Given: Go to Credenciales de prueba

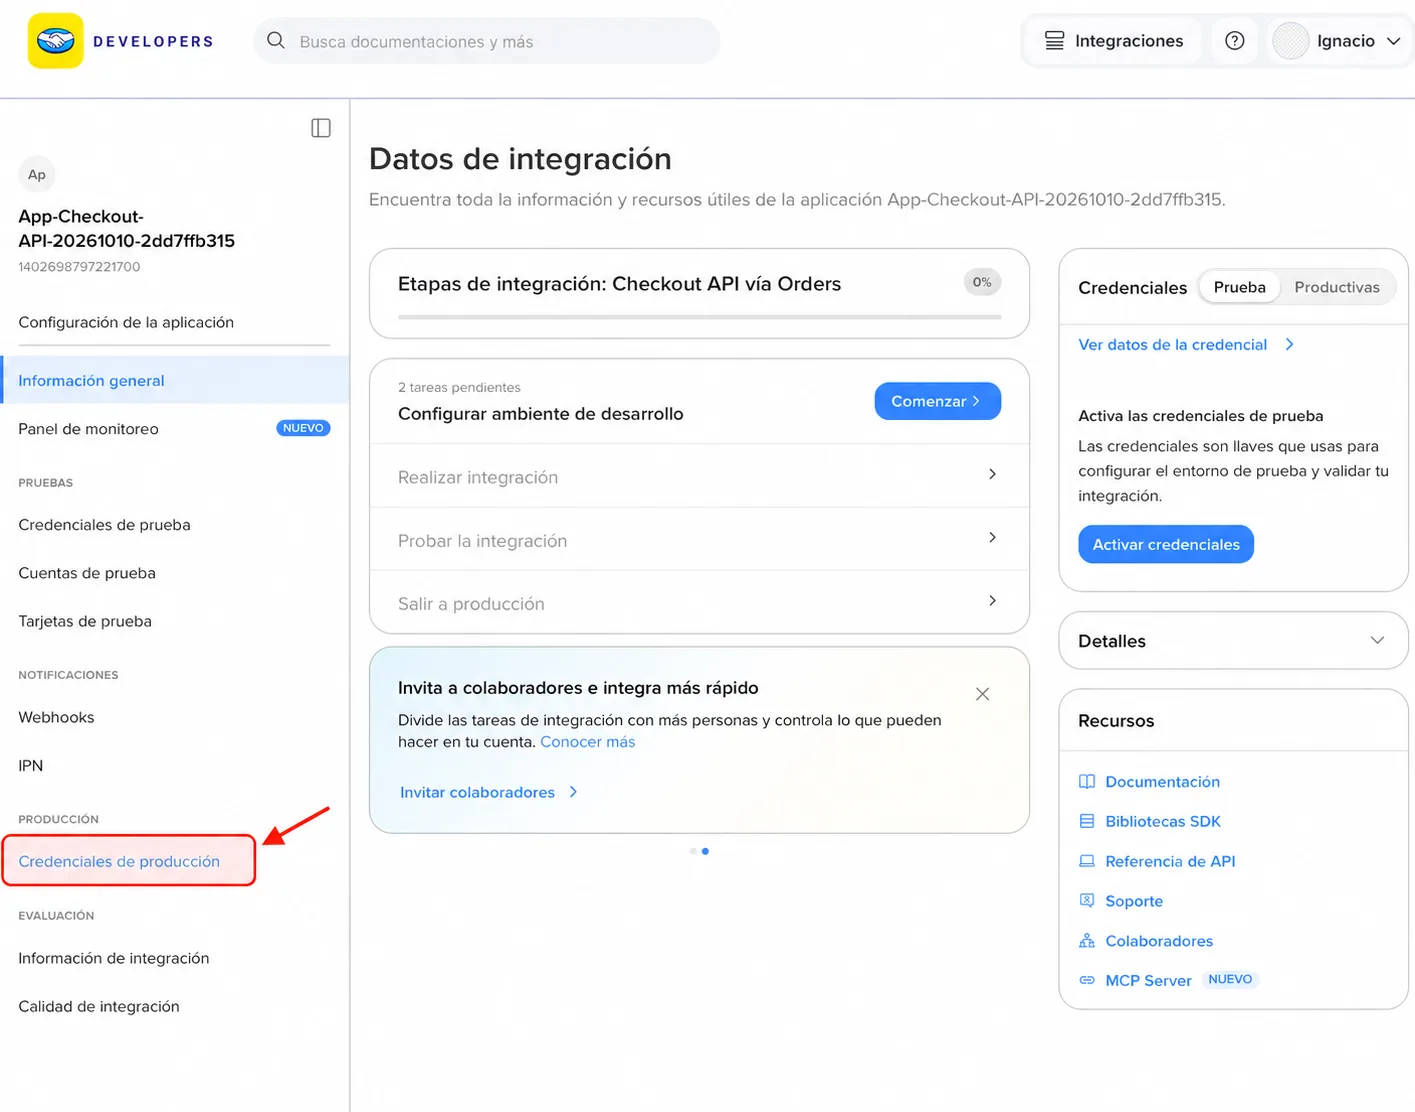Looking at the screenshot, I should pos(104,525).
